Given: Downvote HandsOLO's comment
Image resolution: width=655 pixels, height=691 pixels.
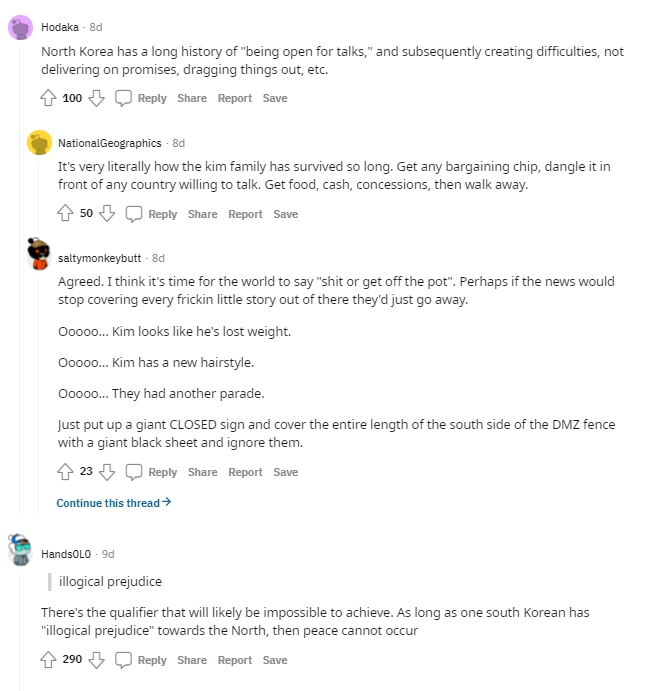Looking at the screenshot, I should [x=96, y=660].
